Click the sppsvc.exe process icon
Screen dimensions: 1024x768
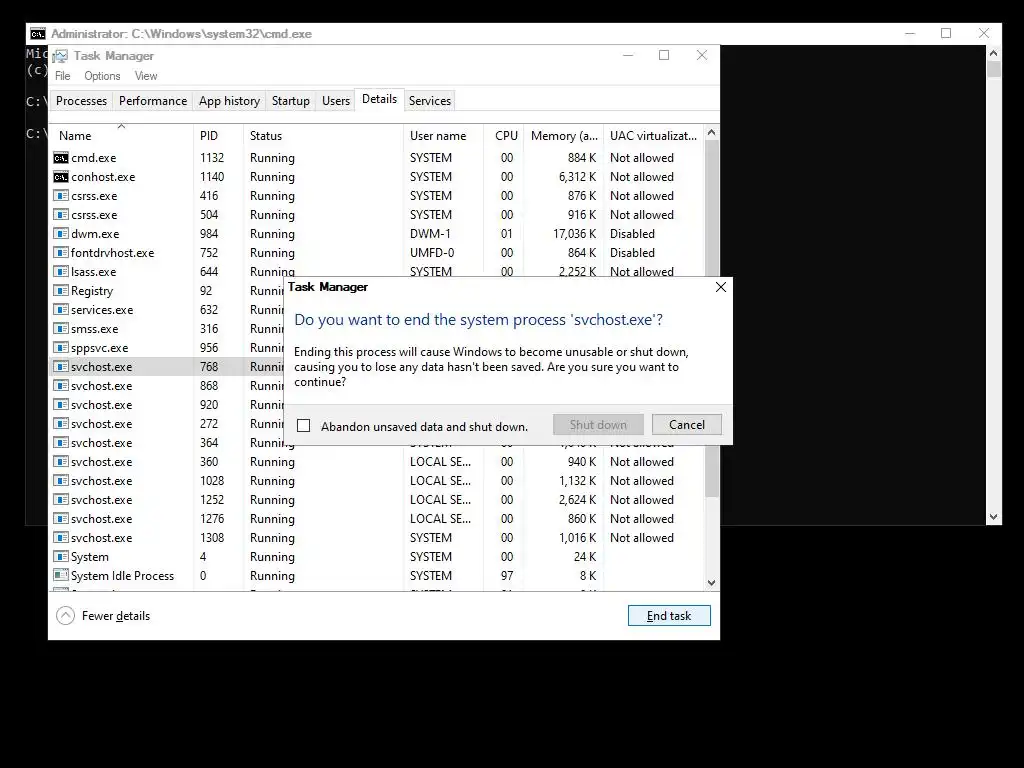click(x=61, y=347)
